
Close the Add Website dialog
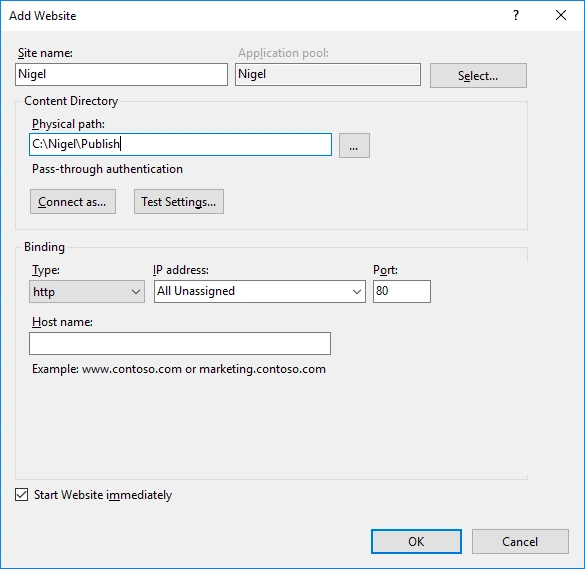click(561, 15)
